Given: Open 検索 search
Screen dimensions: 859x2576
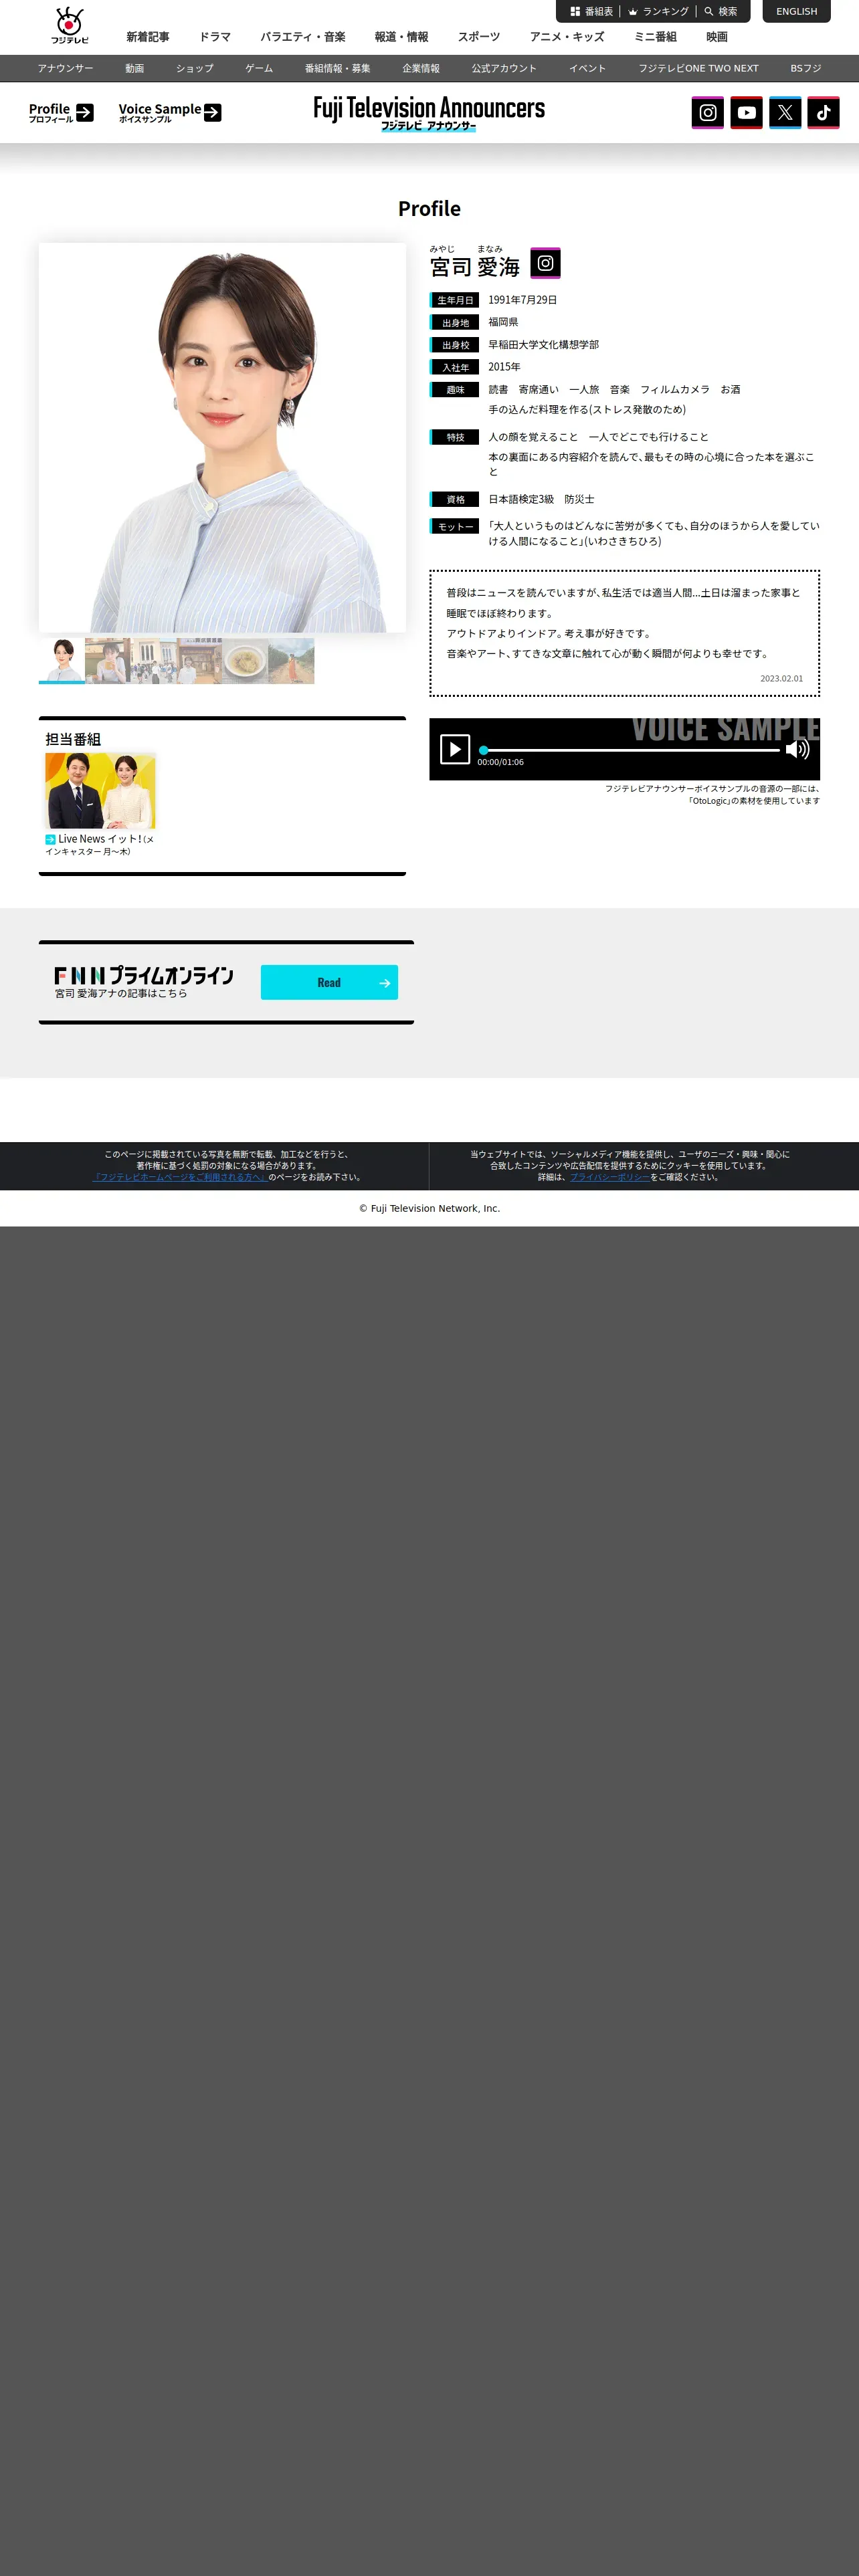Looking at the screenshot, I should [721, 12].
